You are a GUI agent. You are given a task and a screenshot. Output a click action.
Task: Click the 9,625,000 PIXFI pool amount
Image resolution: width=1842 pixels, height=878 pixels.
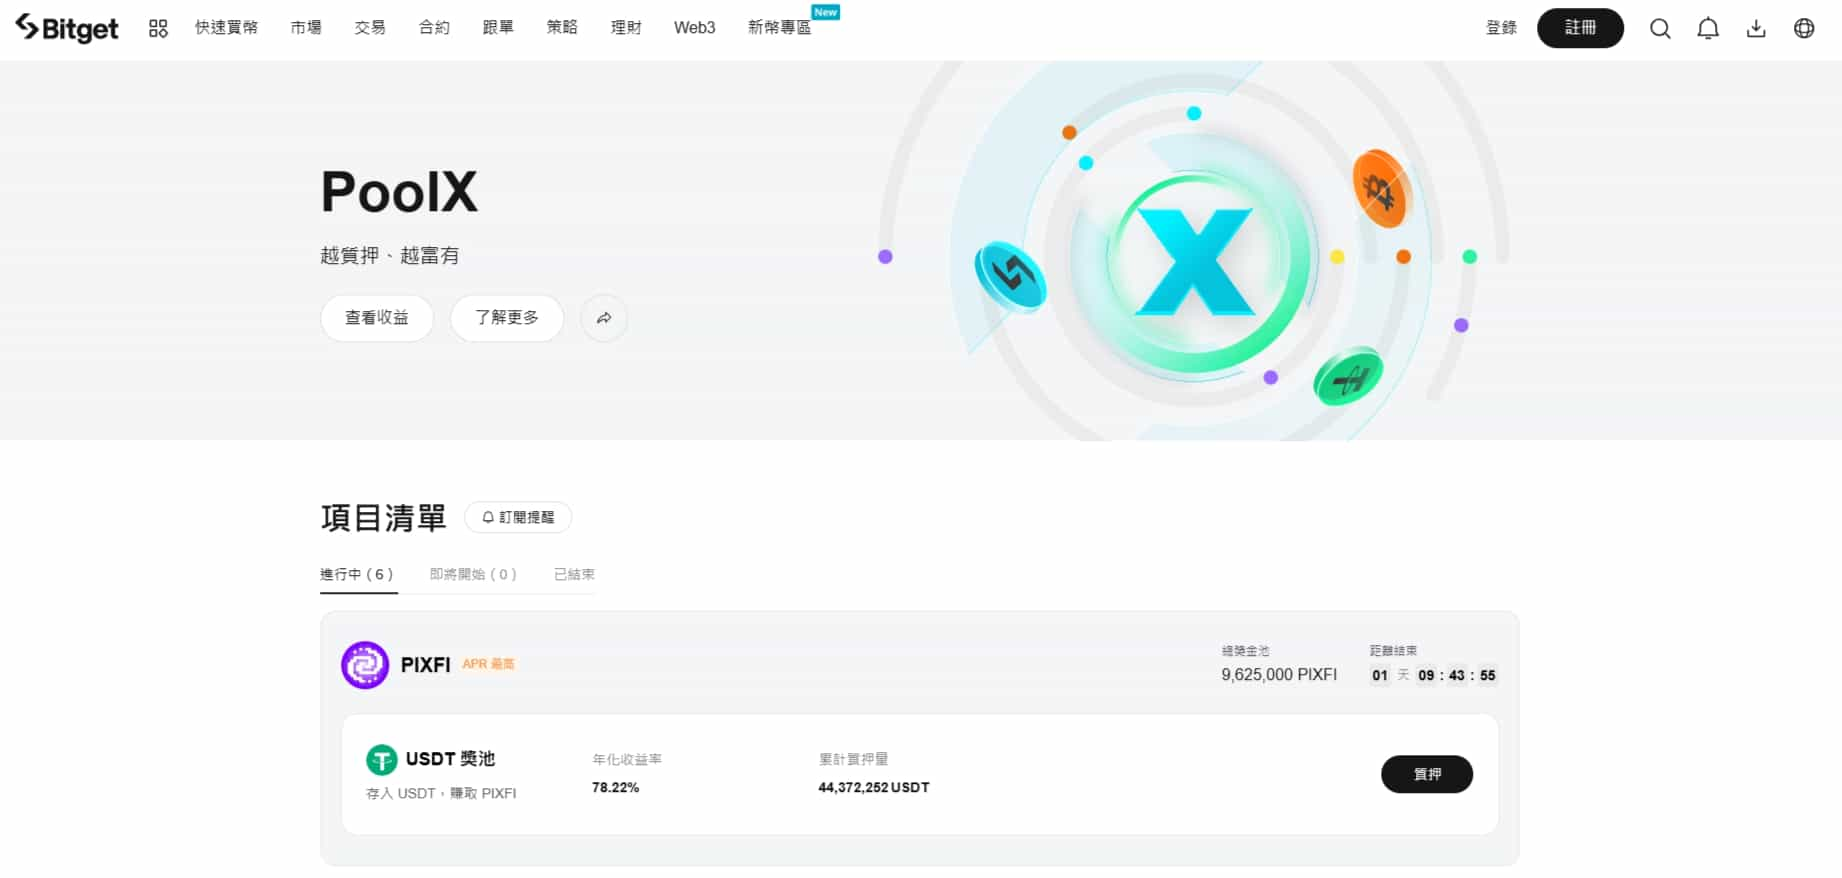(1279, 675)
